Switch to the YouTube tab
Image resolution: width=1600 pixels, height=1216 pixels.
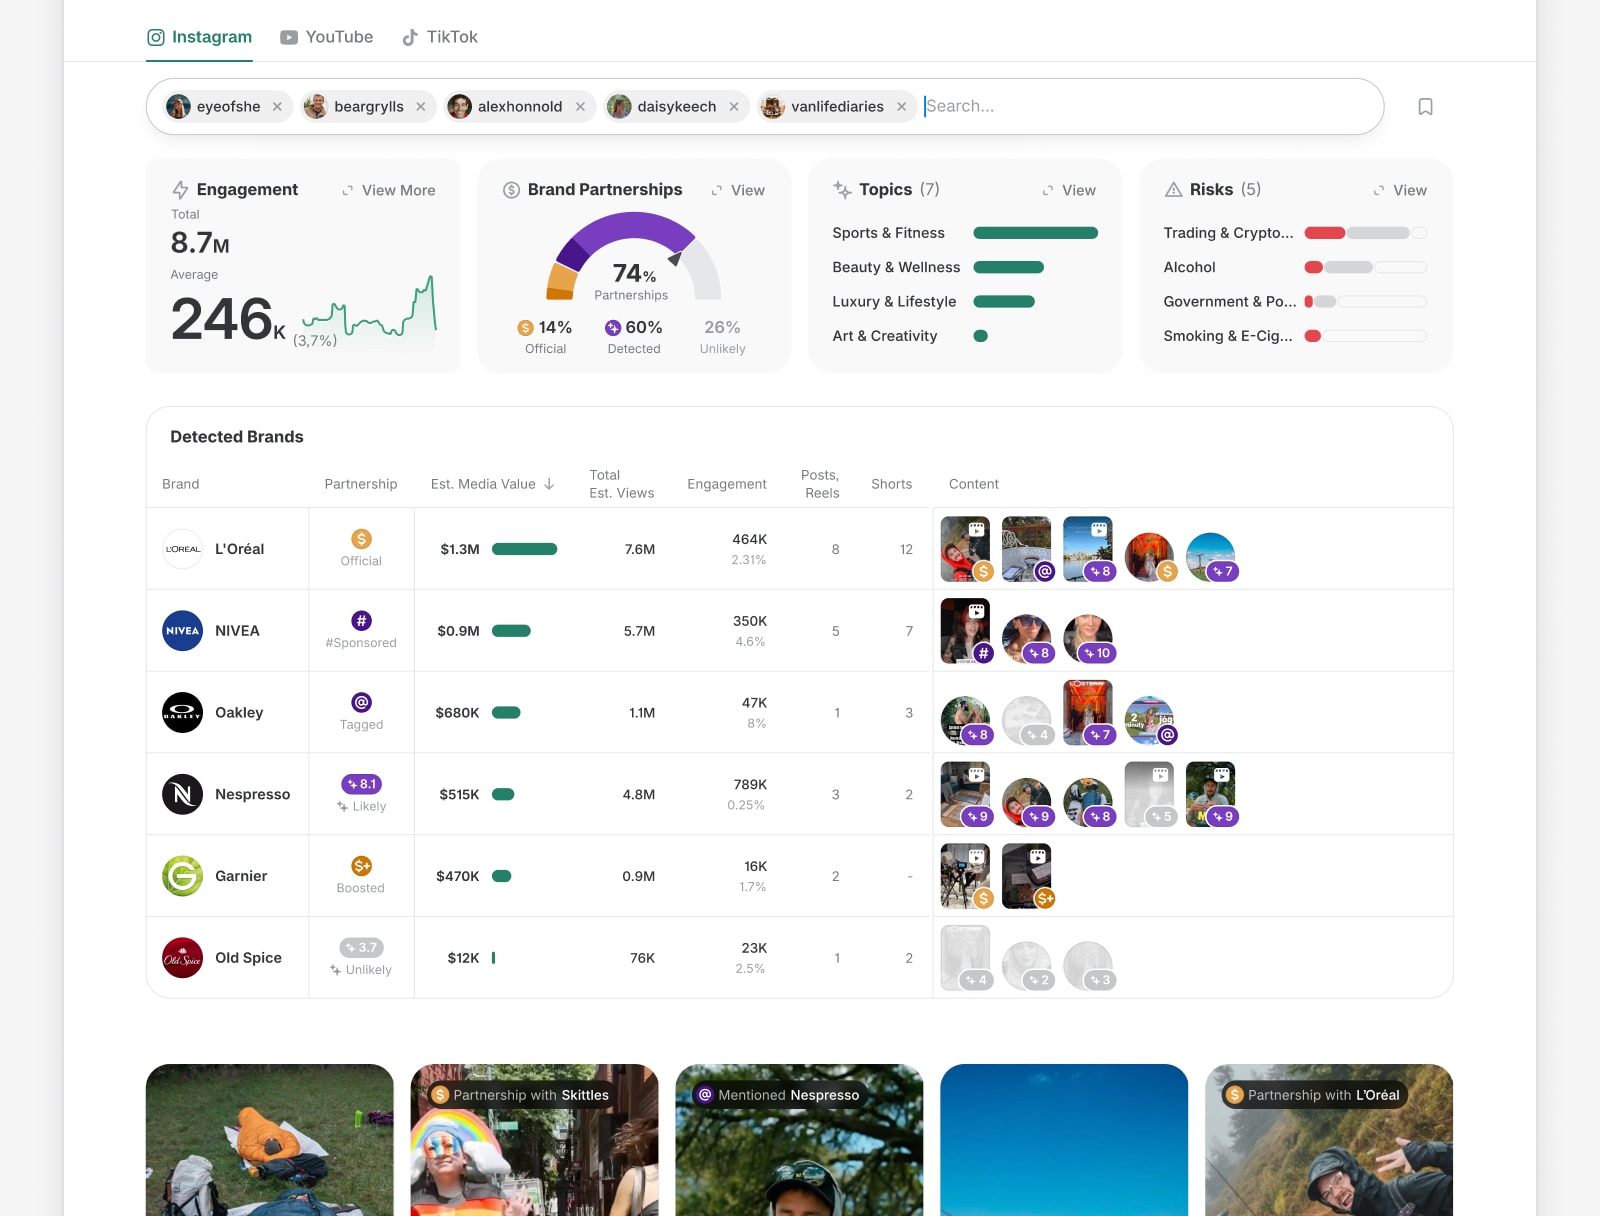click(326, 37)
